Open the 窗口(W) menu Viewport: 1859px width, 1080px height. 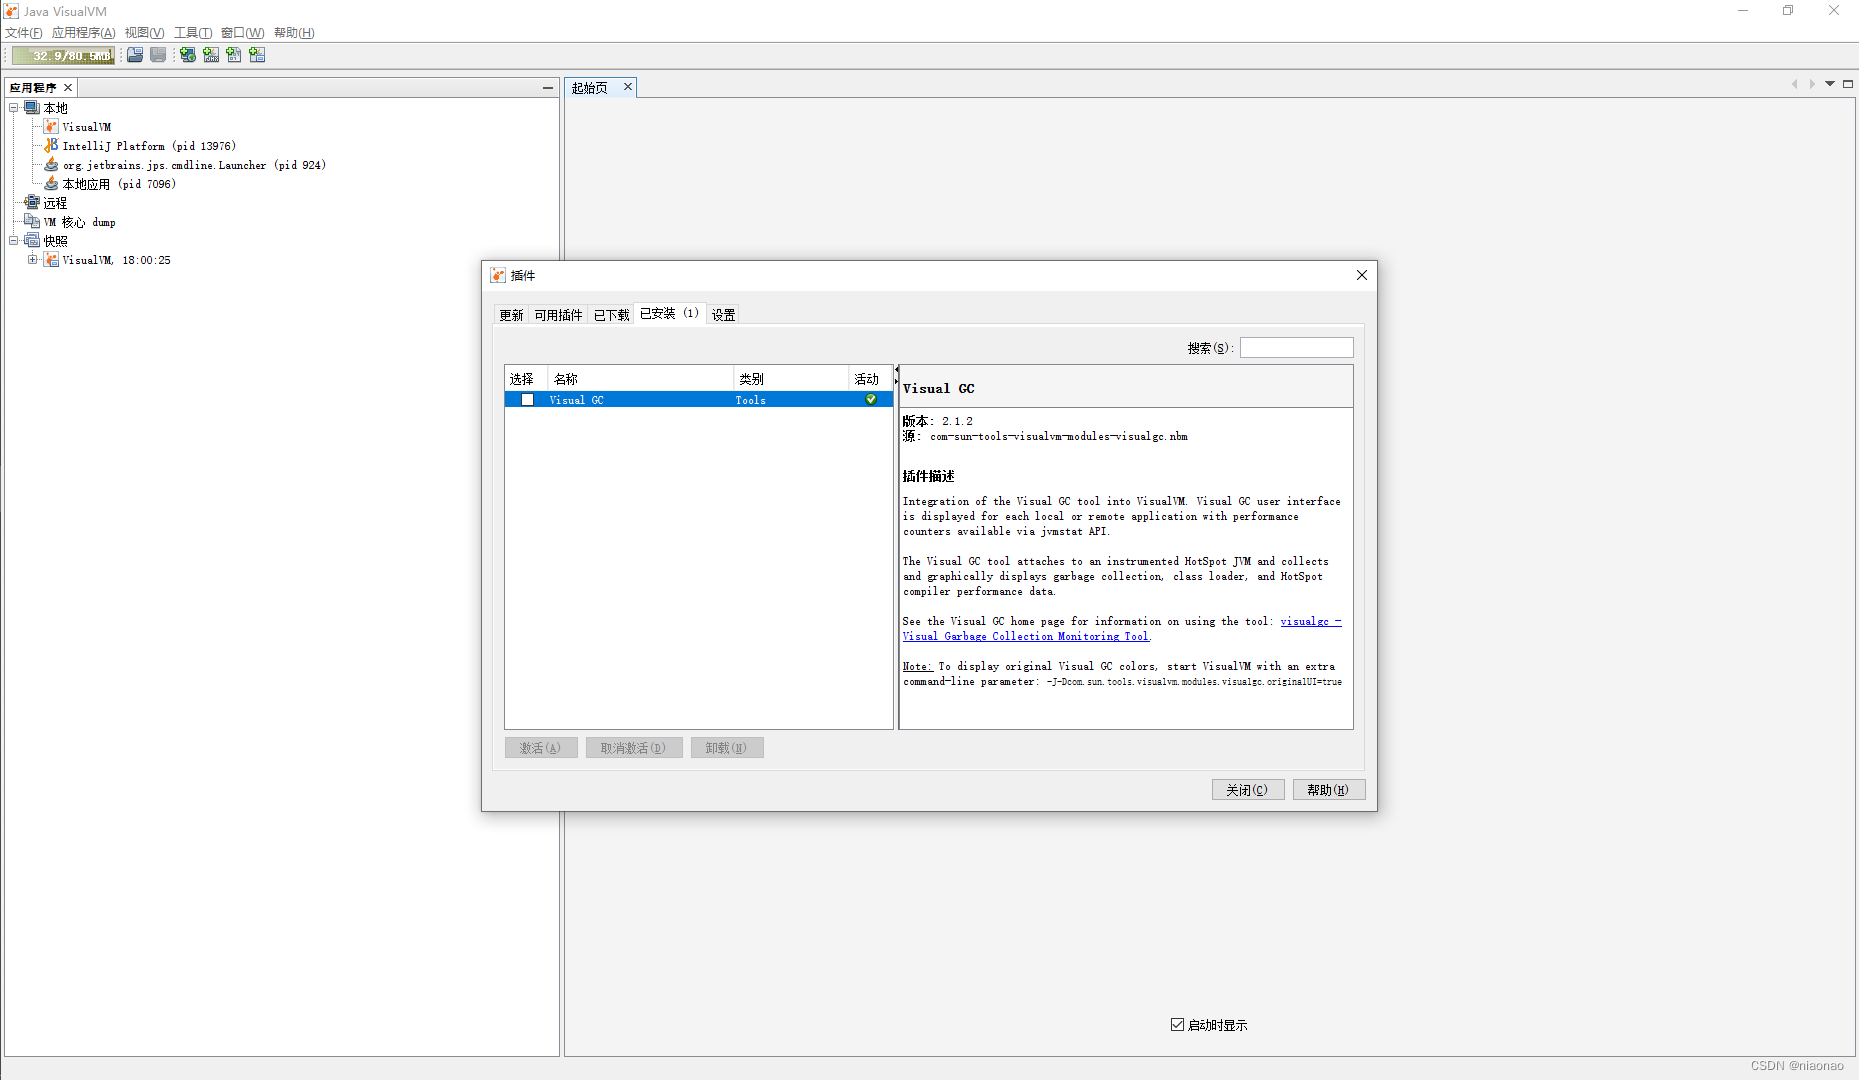pyautogui.click(x=243, y=33)
